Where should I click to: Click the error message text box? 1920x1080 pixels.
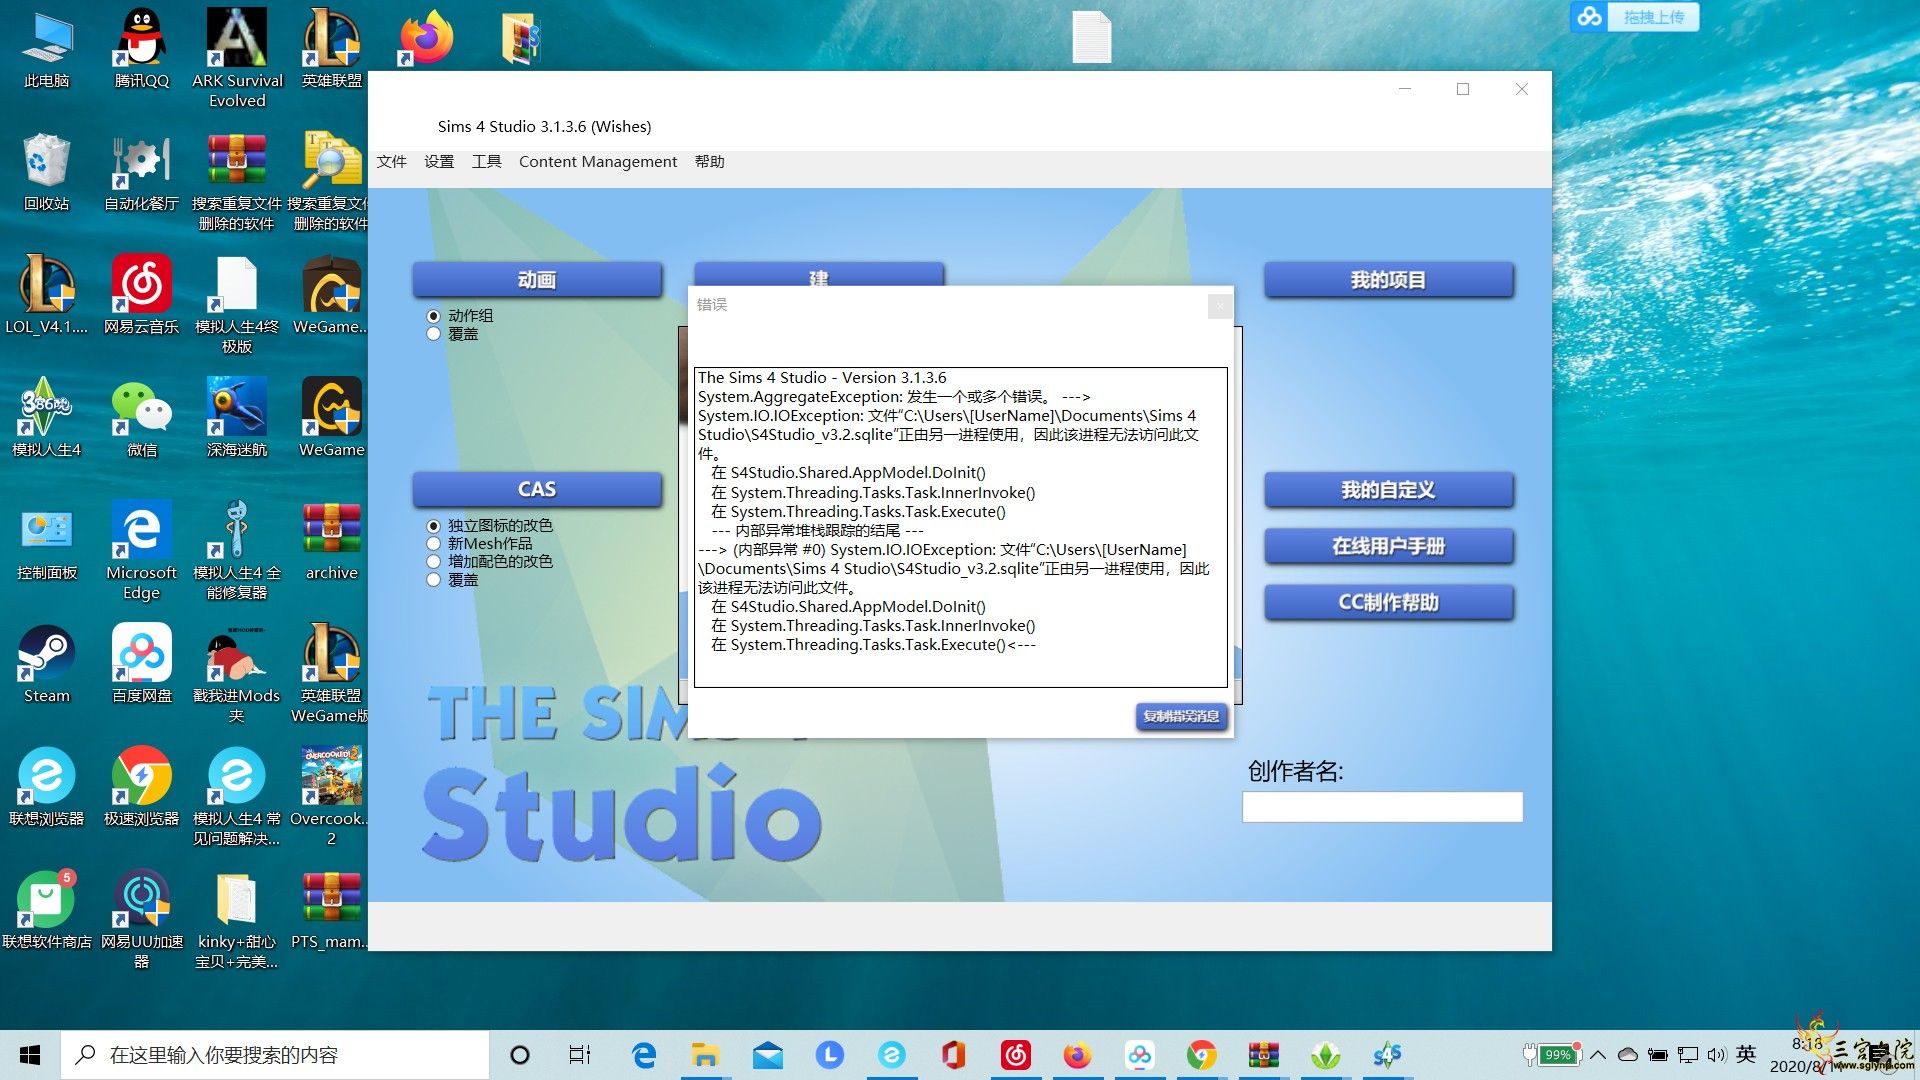tap(961, 527)
